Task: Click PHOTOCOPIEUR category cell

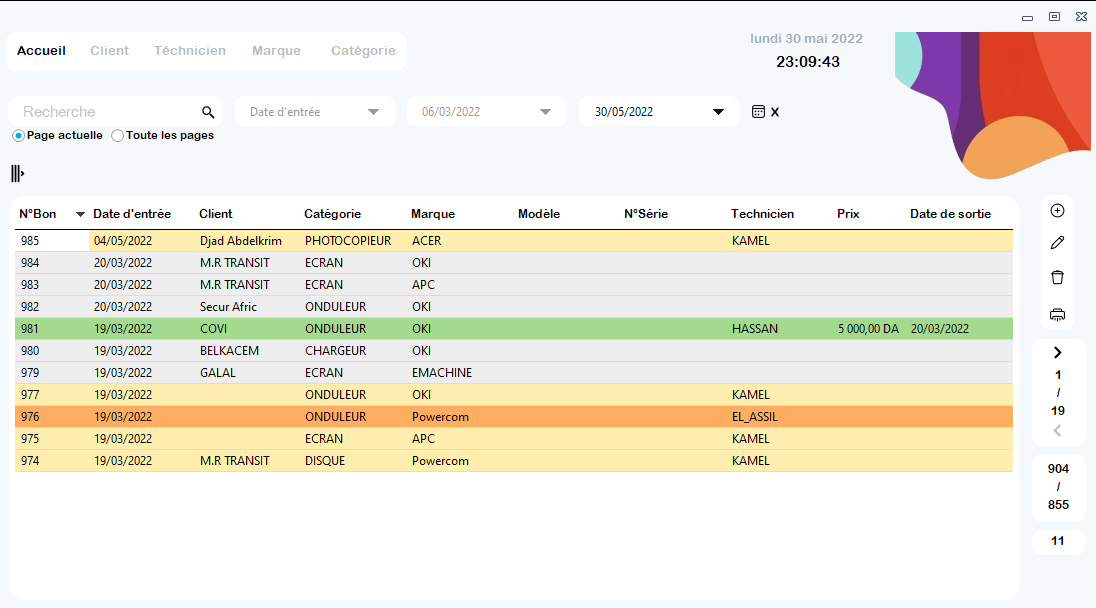Action: click(x=348, y=240)
